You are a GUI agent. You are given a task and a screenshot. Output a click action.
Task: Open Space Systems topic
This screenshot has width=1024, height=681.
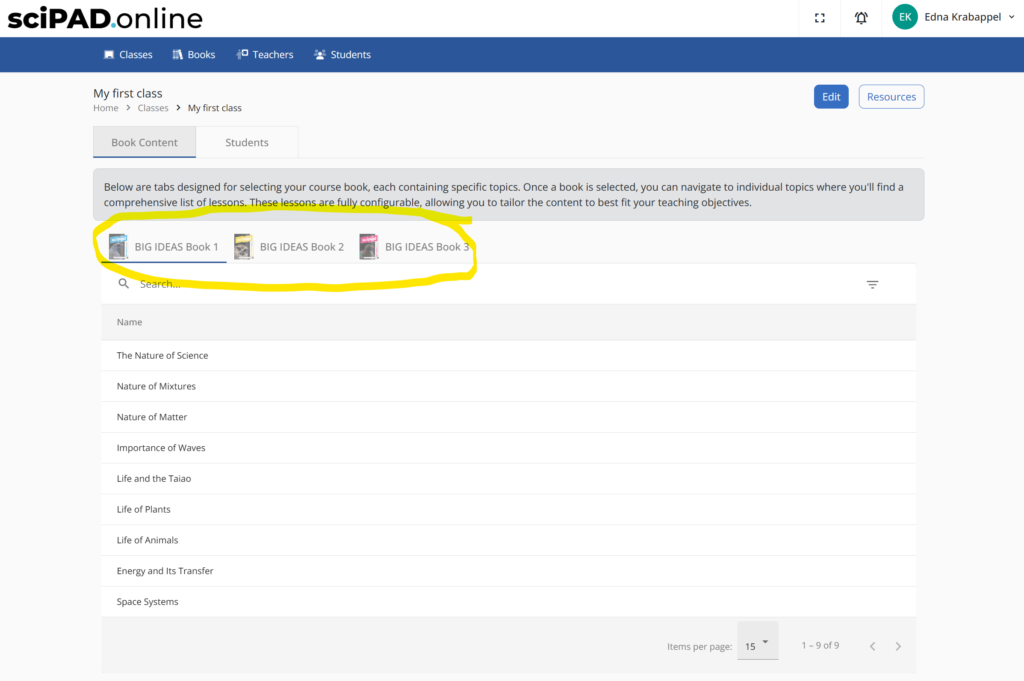[509, 601]
